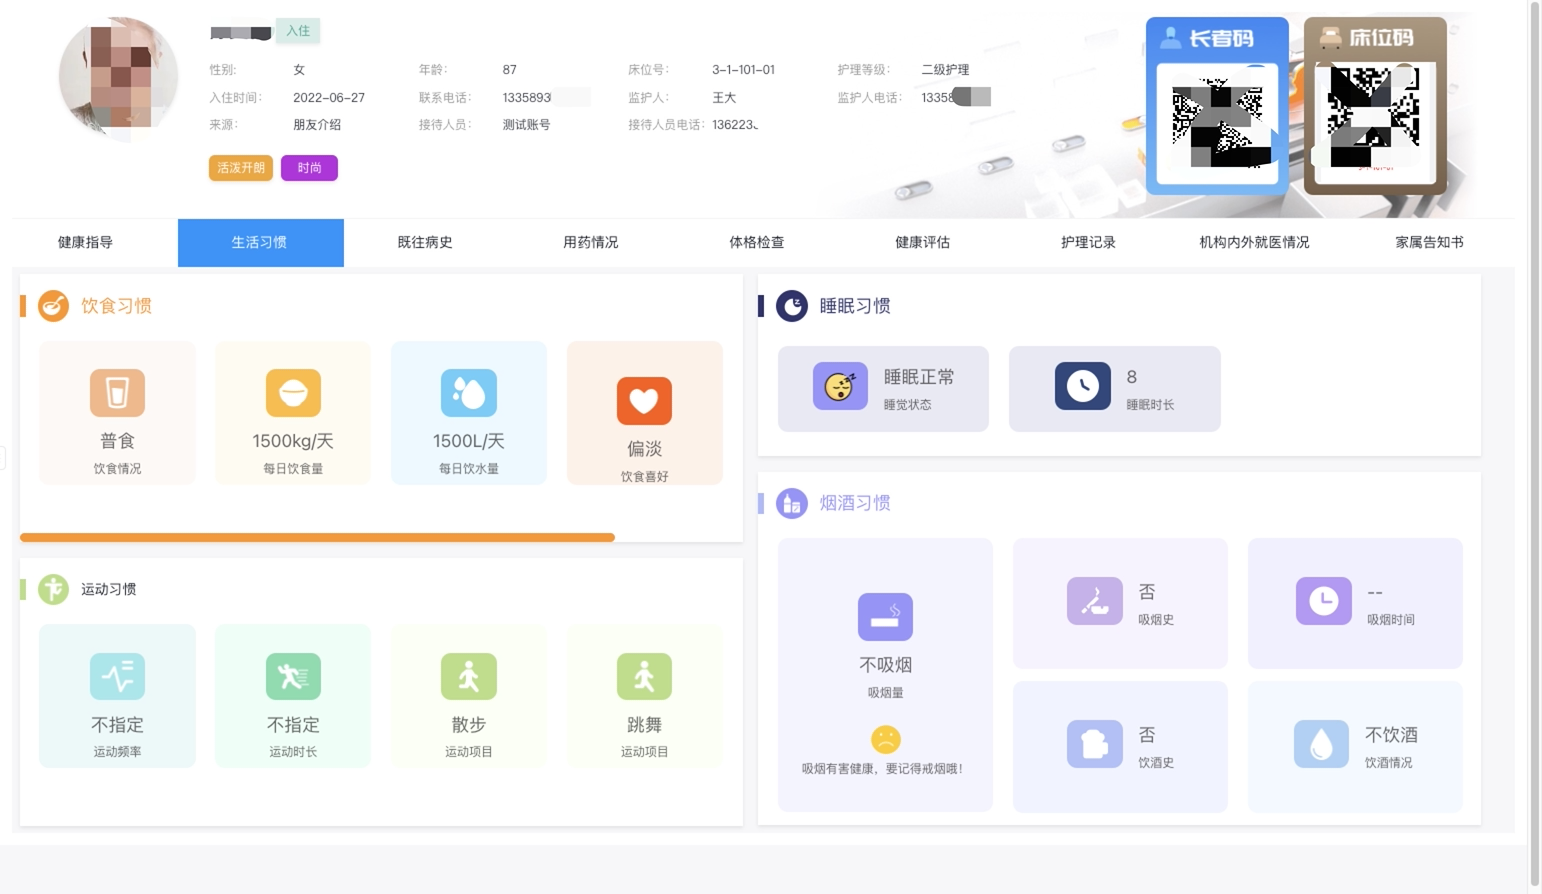View the 护理记录 tab
This screenshot has height=894, width=1542.
tap(1088, 242)
